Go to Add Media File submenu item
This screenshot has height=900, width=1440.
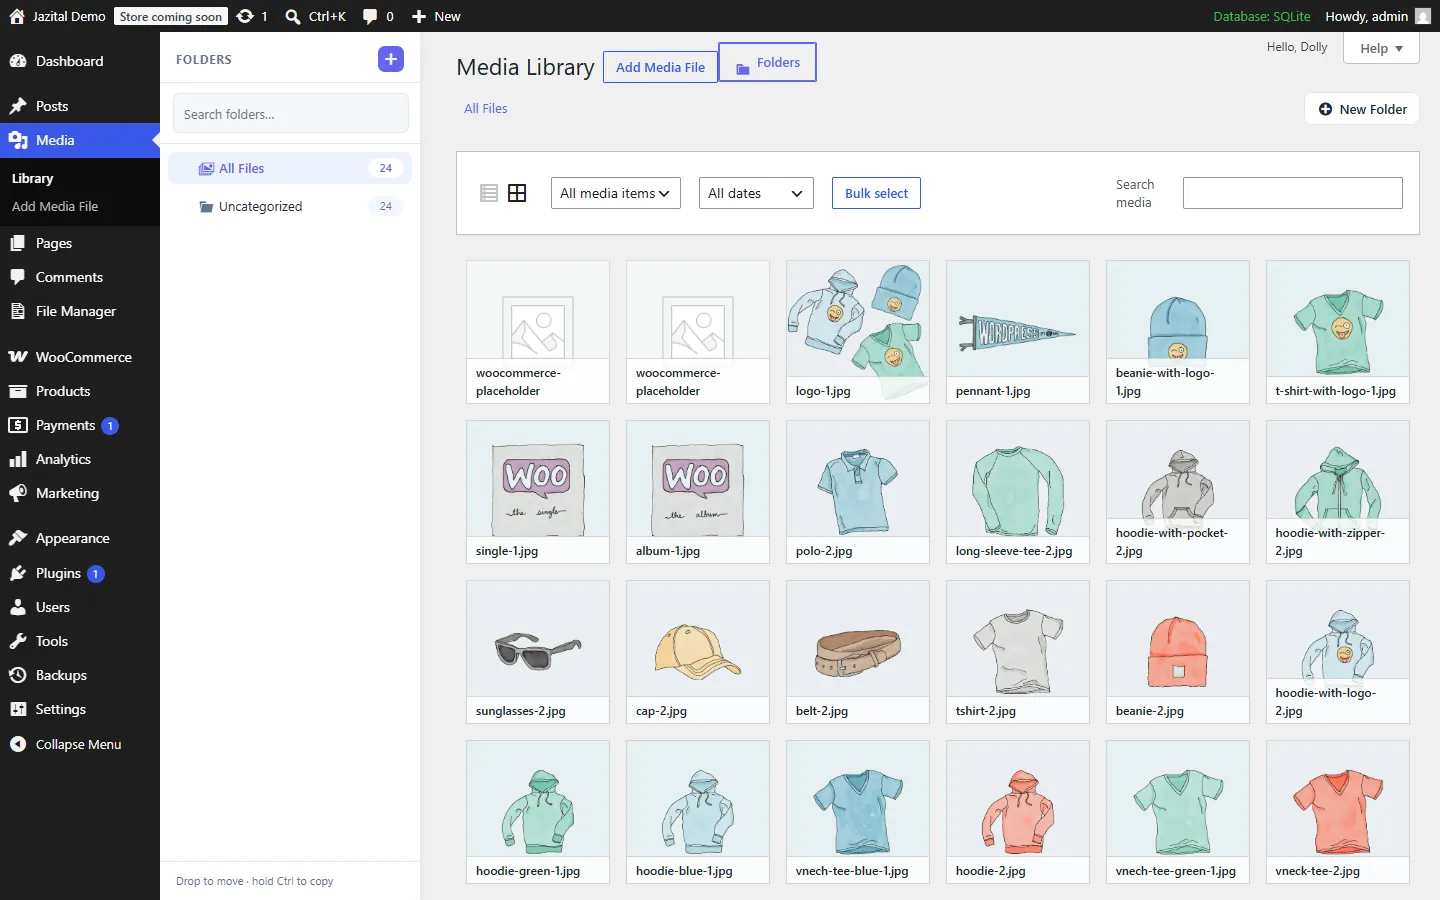point(55,206)
